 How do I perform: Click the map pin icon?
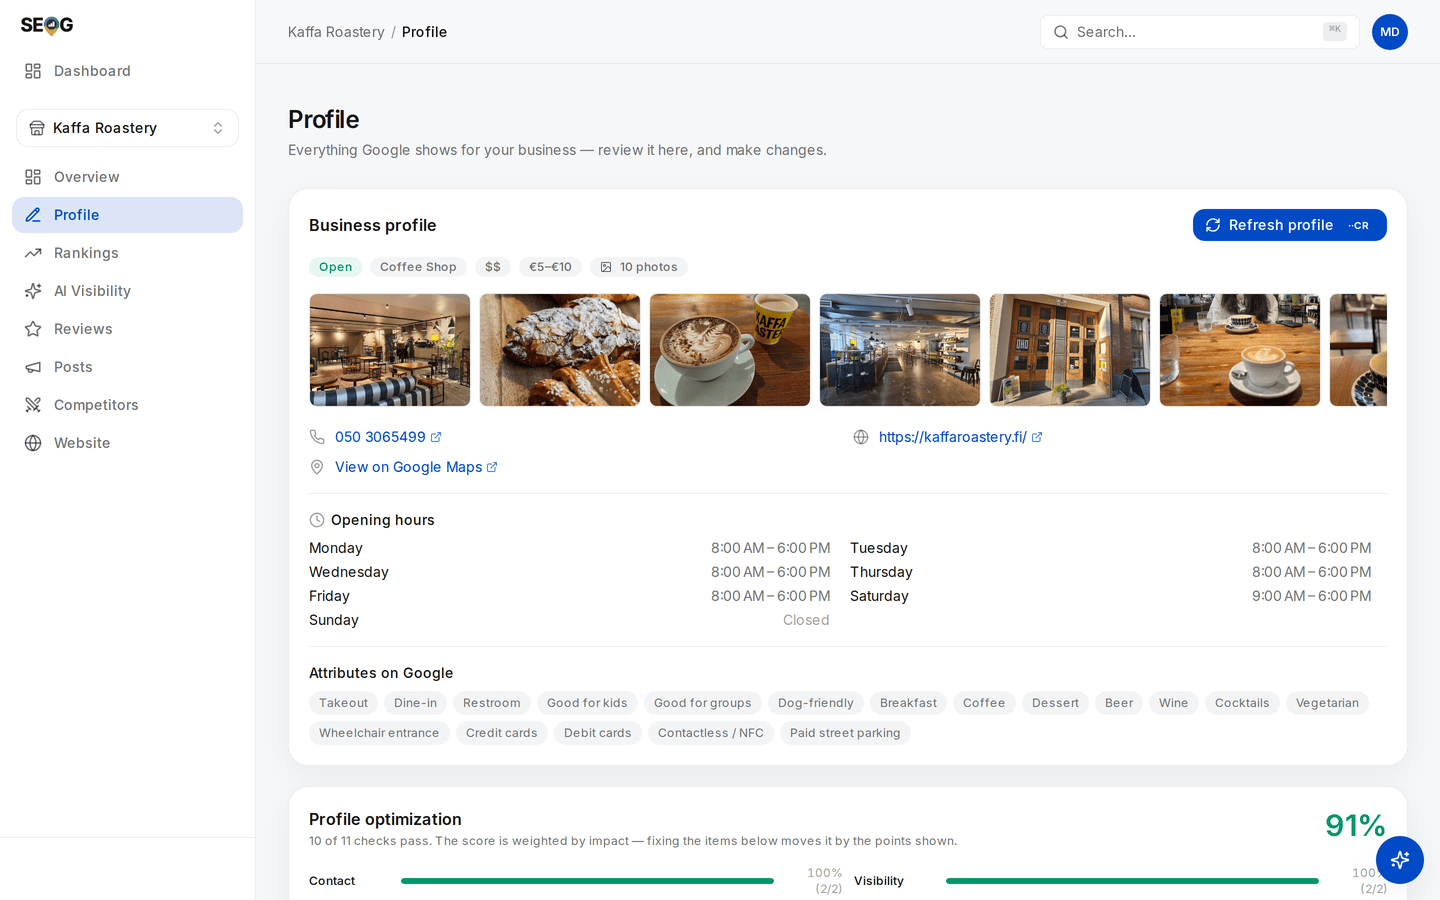[x=317, y=467]
